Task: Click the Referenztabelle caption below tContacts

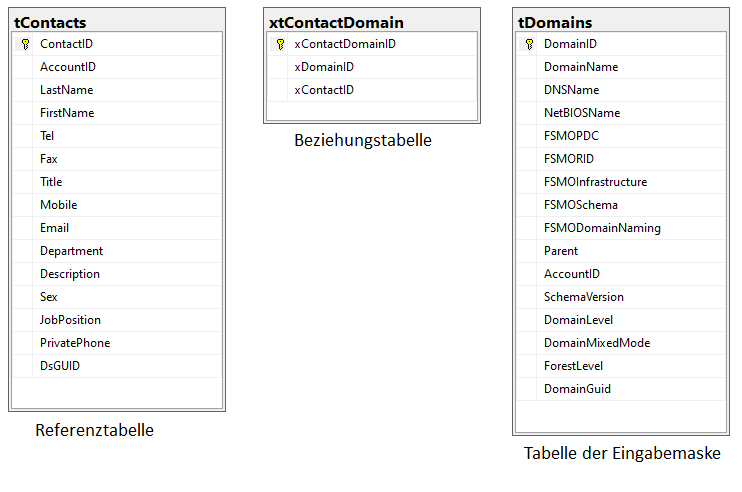Action: pyautogui.click(x=95, y=430)
